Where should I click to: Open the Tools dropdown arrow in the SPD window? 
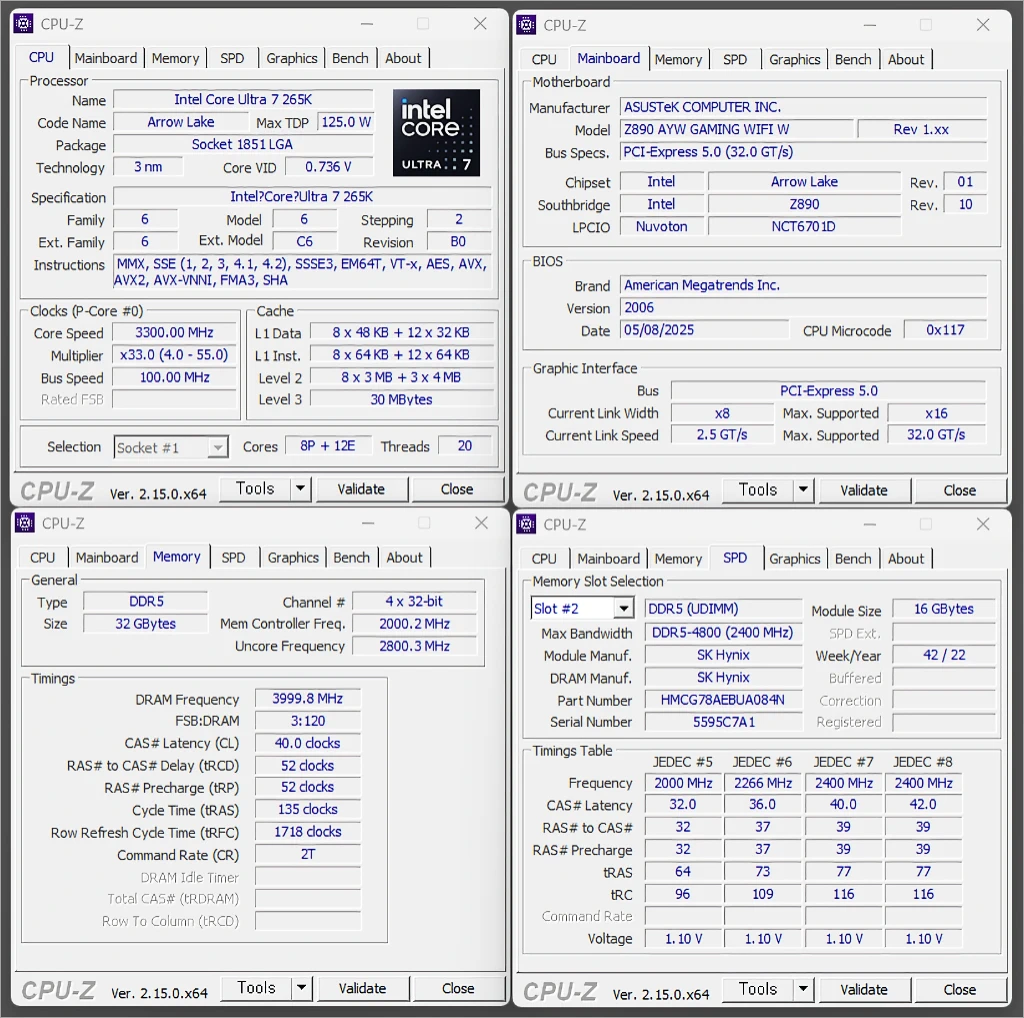[803, 989]
